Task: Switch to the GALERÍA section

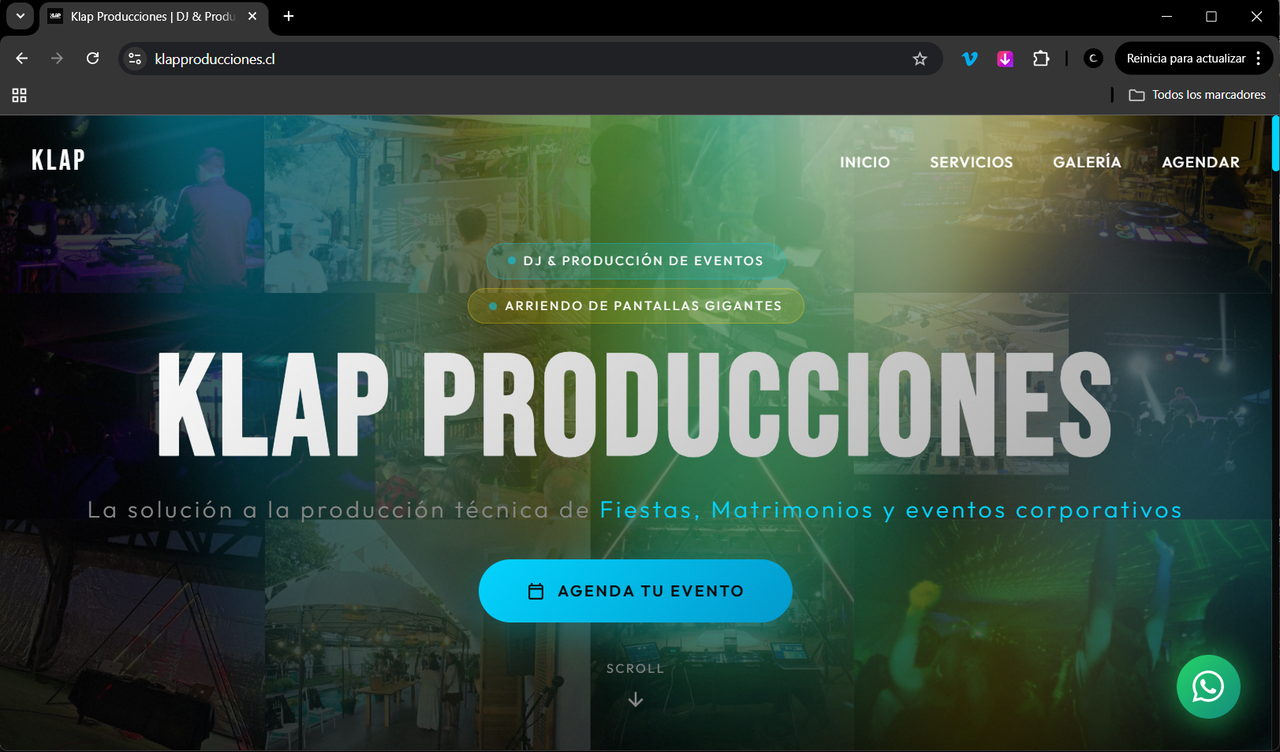Action: point(1087,162)
